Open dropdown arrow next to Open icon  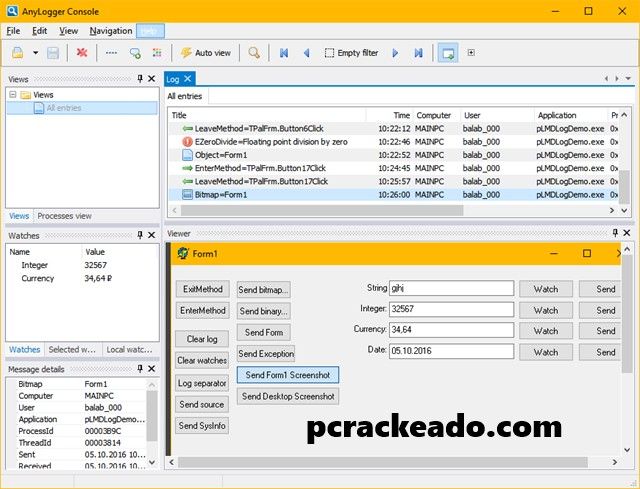click(x=35, y=52)
